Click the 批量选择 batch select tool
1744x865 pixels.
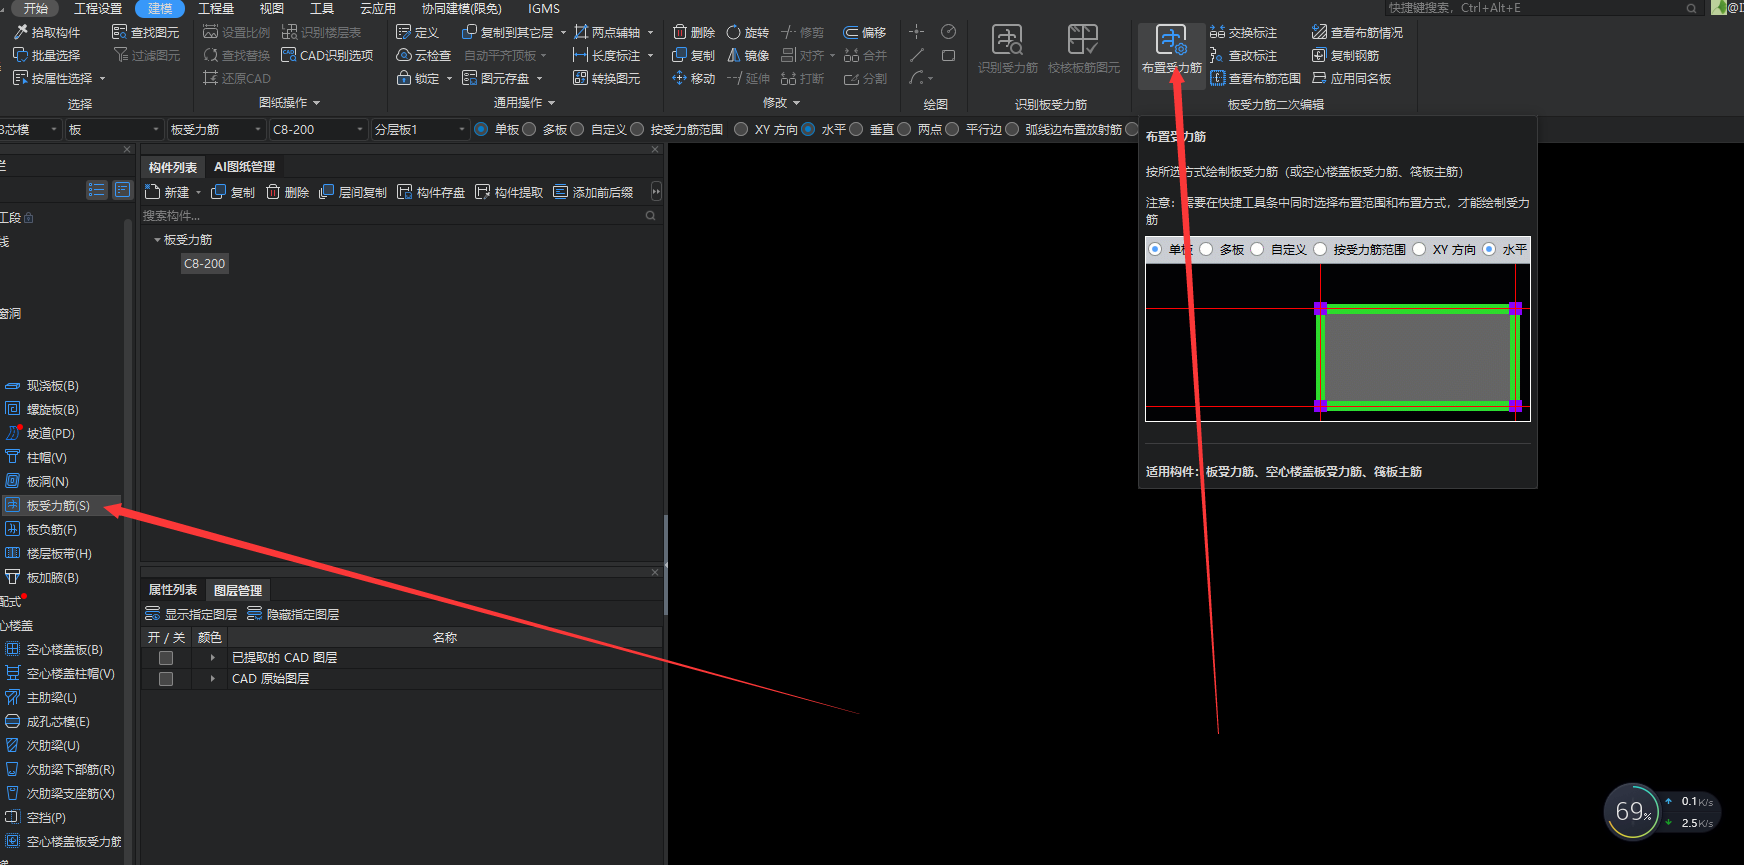[47, 55]
